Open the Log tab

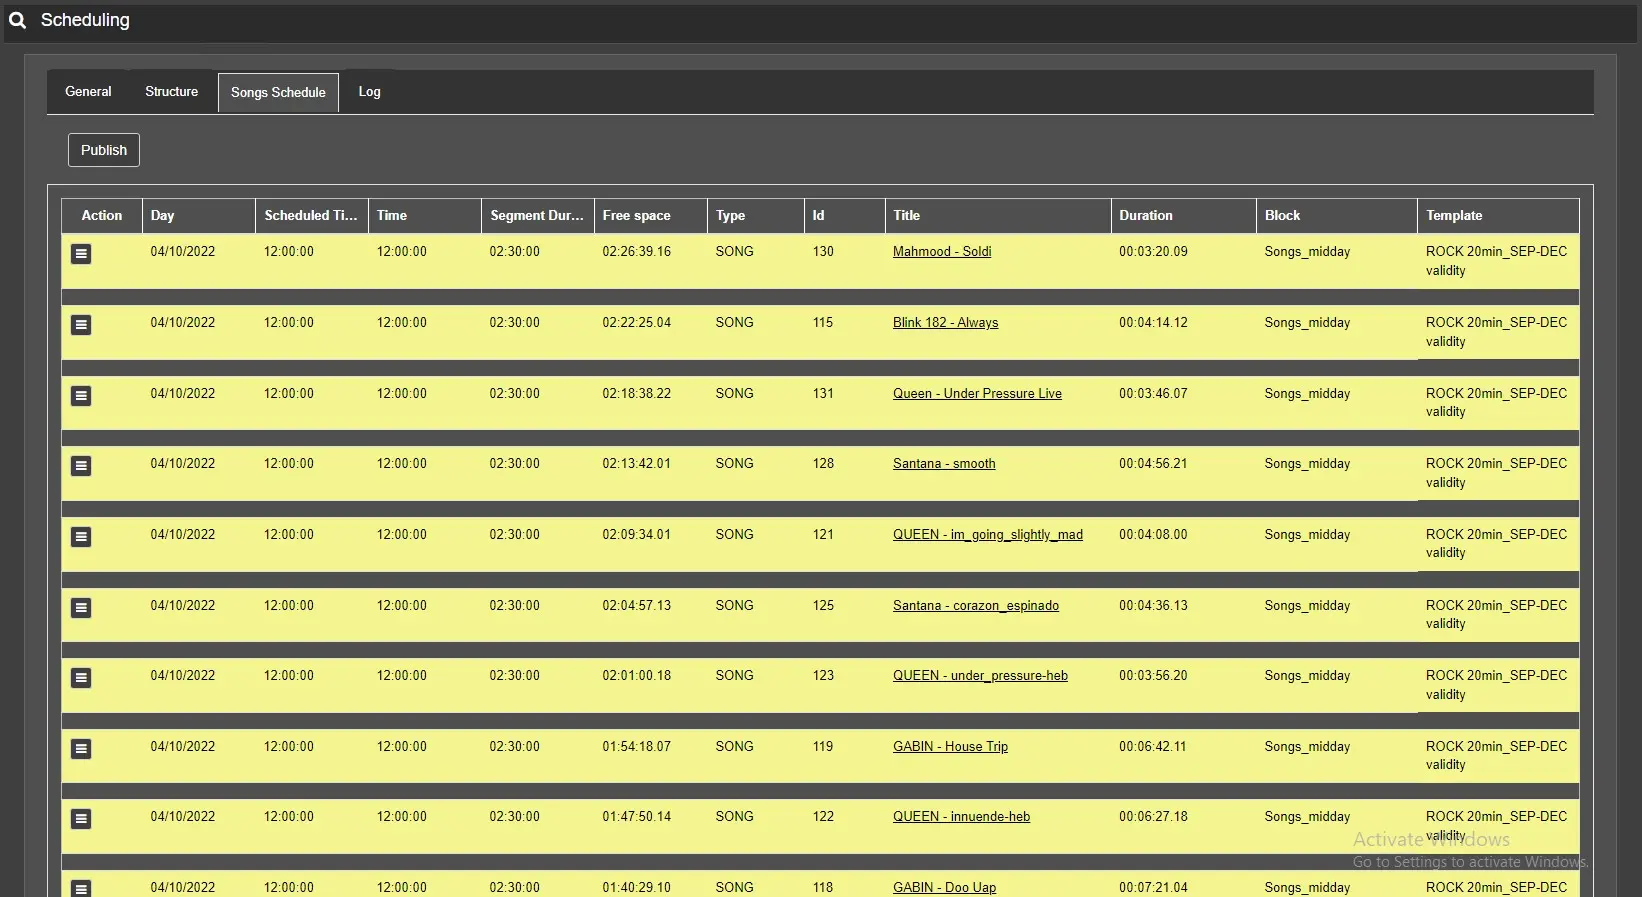coord(369,92)
